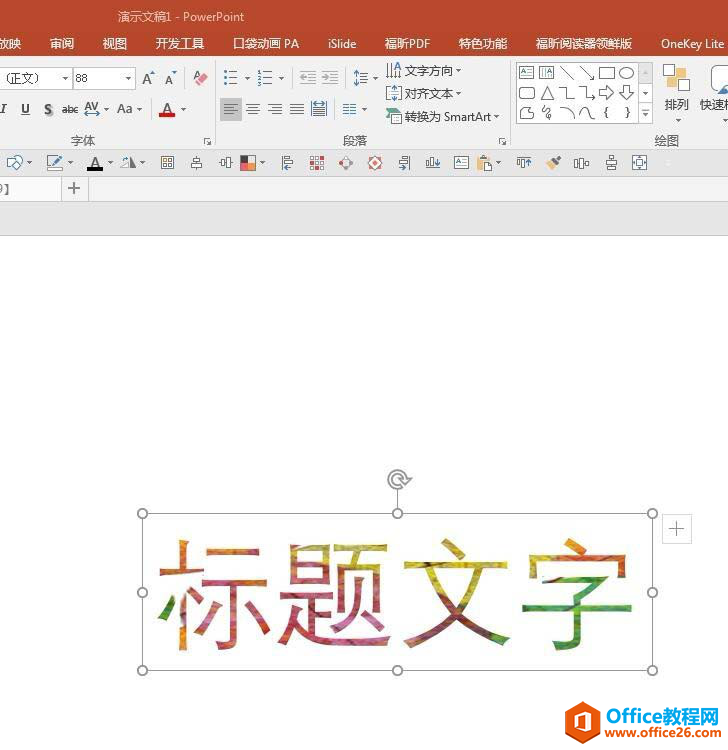Click the rotation handle above text box

pyautogui.click(x=398, y=479)
